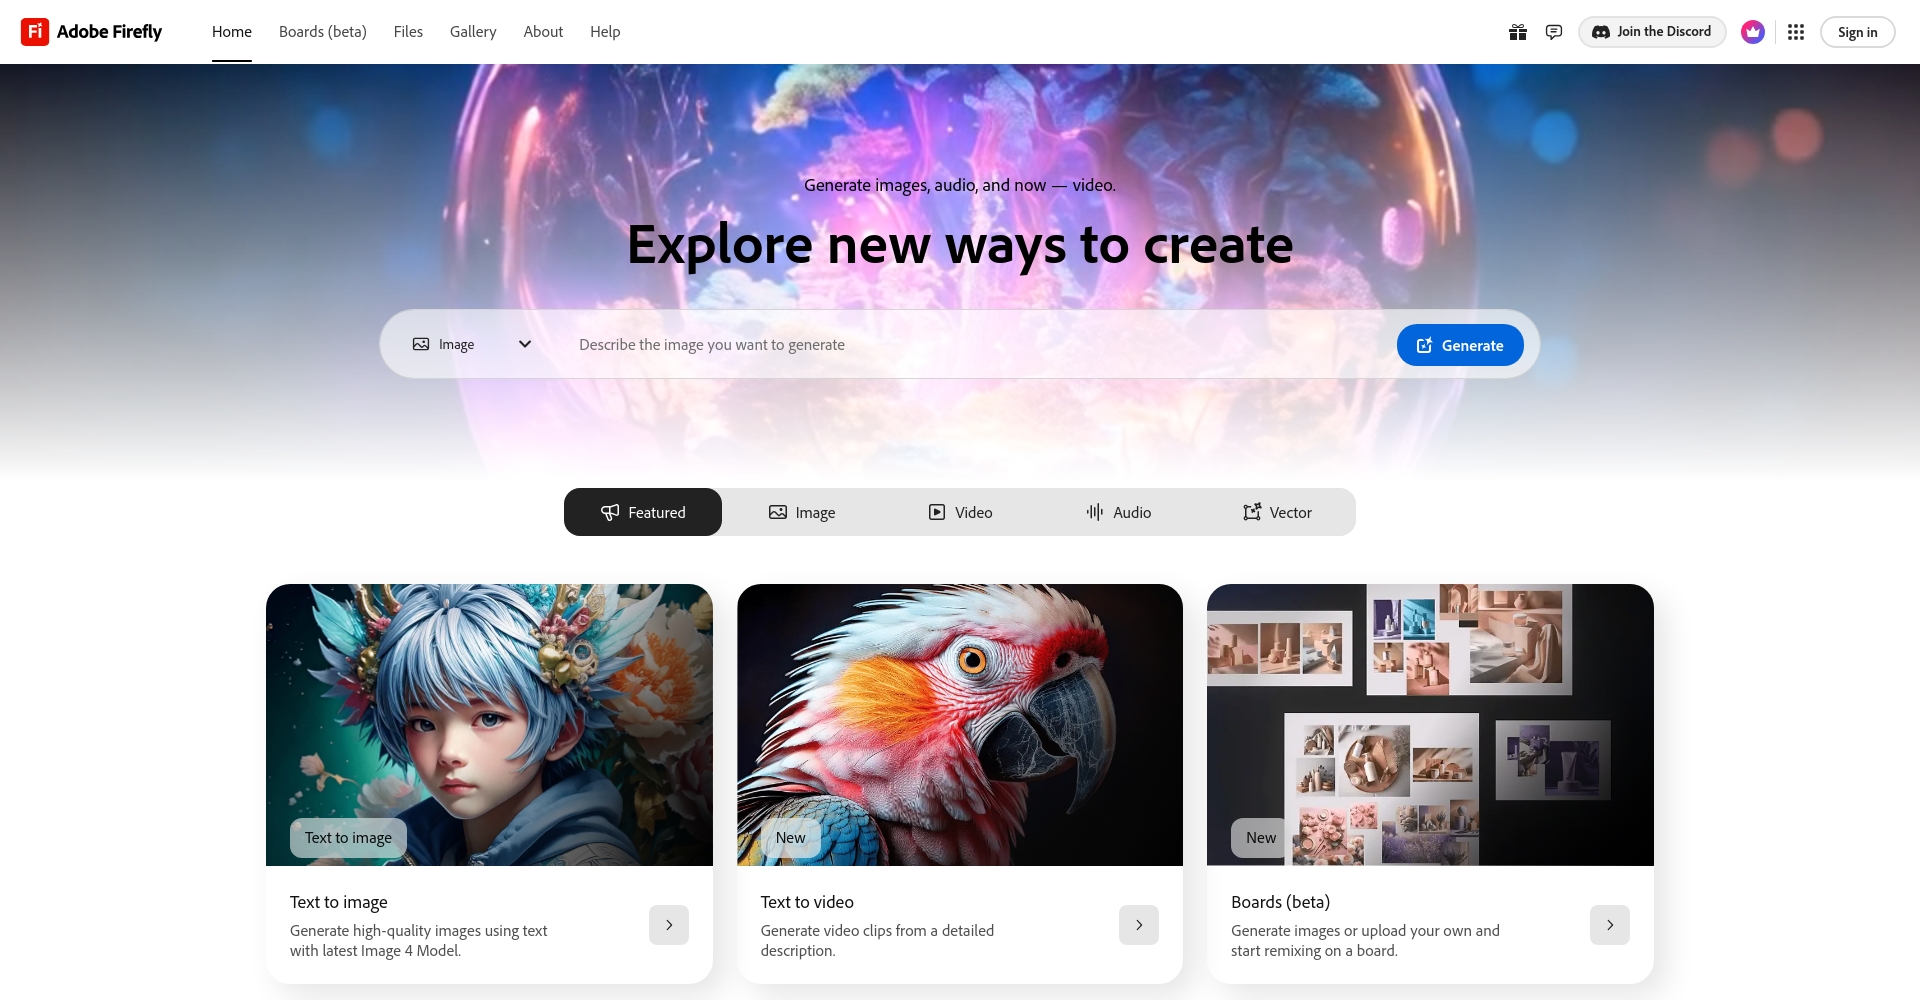Expand the Image type dropdown chevron
Screen dimensions: 1920x1000
point(525,344)
